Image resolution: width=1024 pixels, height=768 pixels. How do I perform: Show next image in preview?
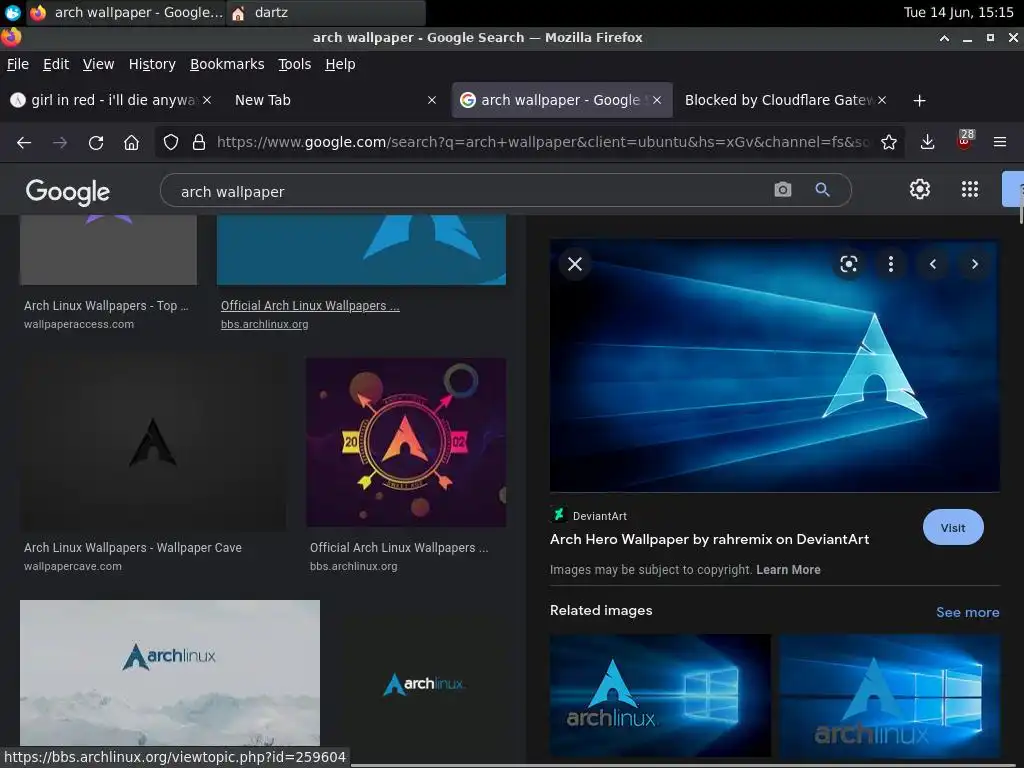(974, 264)
